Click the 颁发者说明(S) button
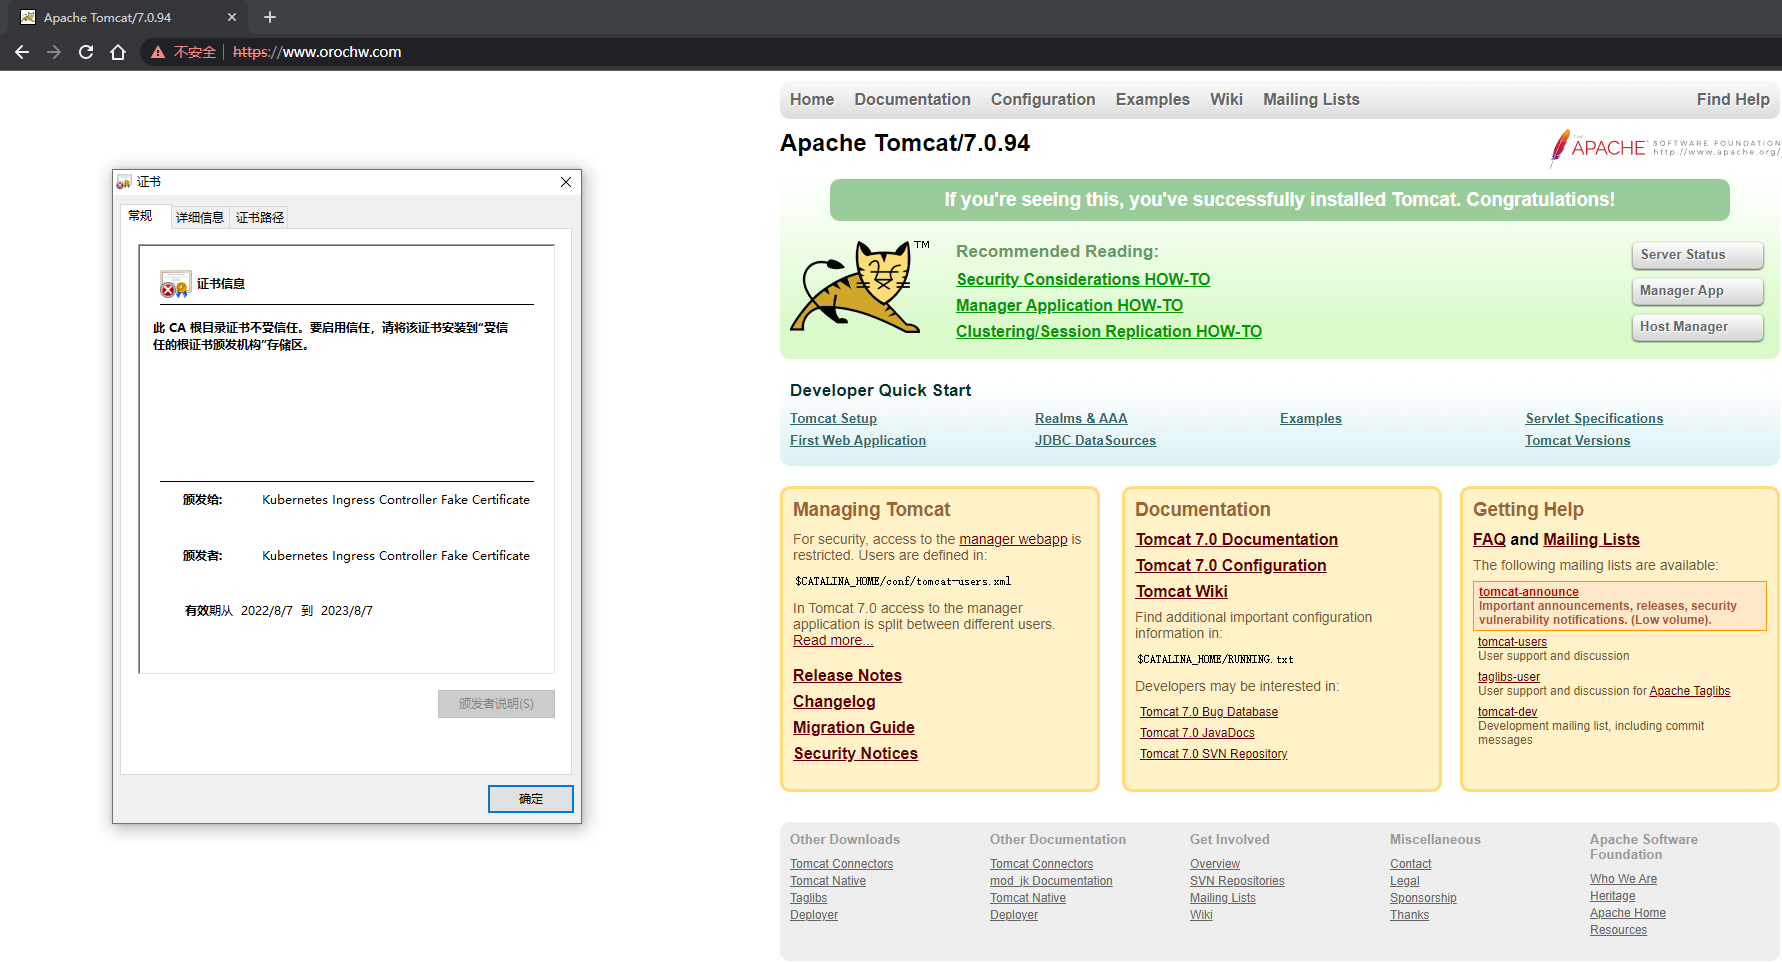The width and height of the screenshot is (1782, 963). (496, 704)
